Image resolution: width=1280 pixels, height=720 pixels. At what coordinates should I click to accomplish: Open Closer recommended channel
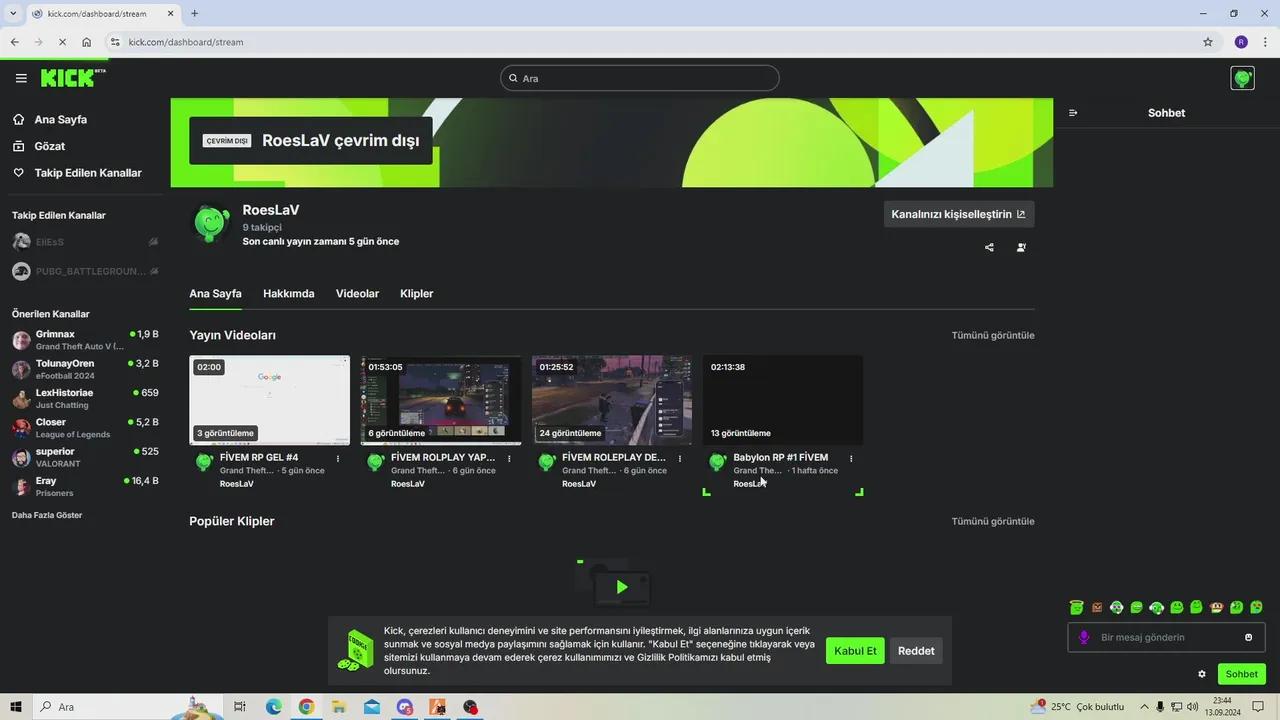coord(85,428)
